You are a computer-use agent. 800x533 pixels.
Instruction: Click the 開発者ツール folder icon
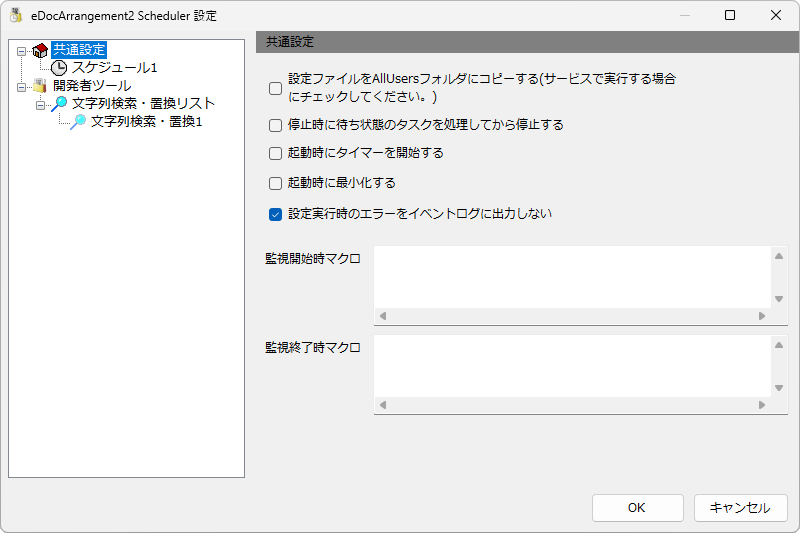pos(40,86)
